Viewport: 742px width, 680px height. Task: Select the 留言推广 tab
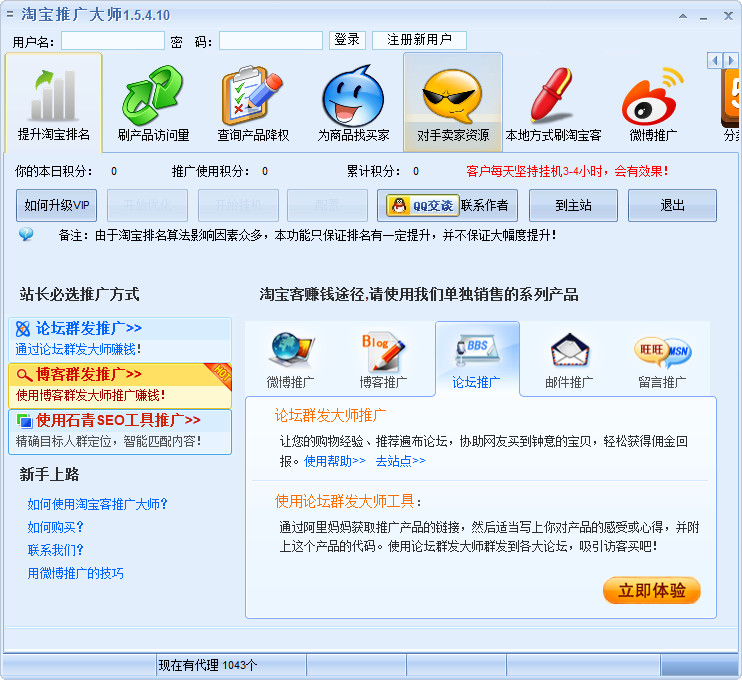pos(662,358)
